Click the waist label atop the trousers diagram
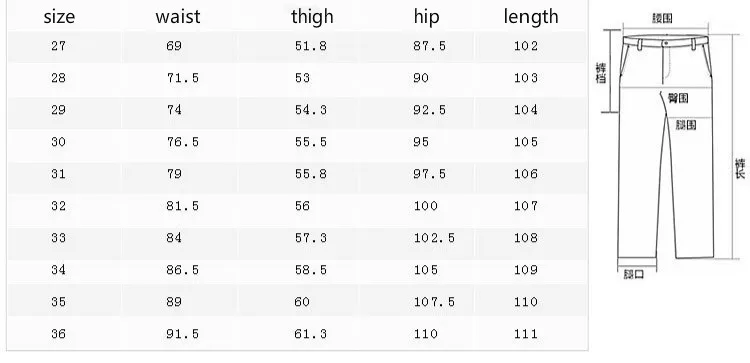750x363 pixels. (x=662, y=18)
